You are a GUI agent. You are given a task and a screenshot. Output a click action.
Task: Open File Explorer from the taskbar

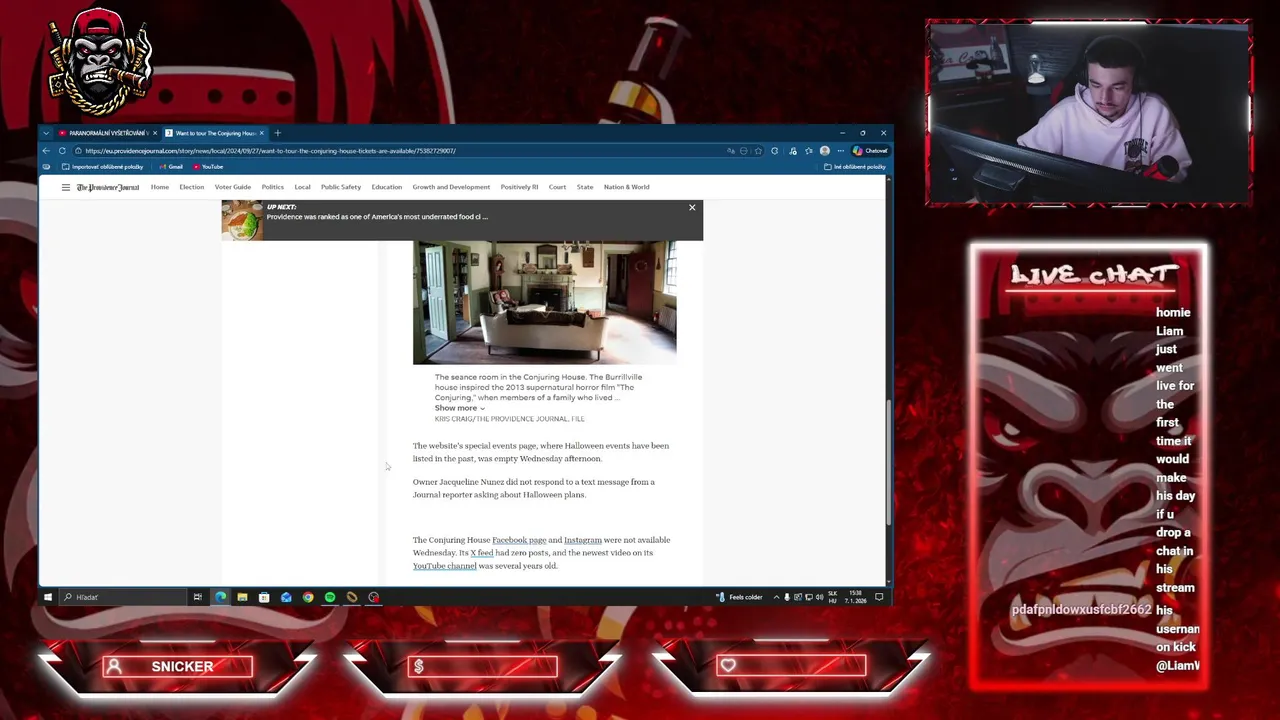[x=242, y=597]
